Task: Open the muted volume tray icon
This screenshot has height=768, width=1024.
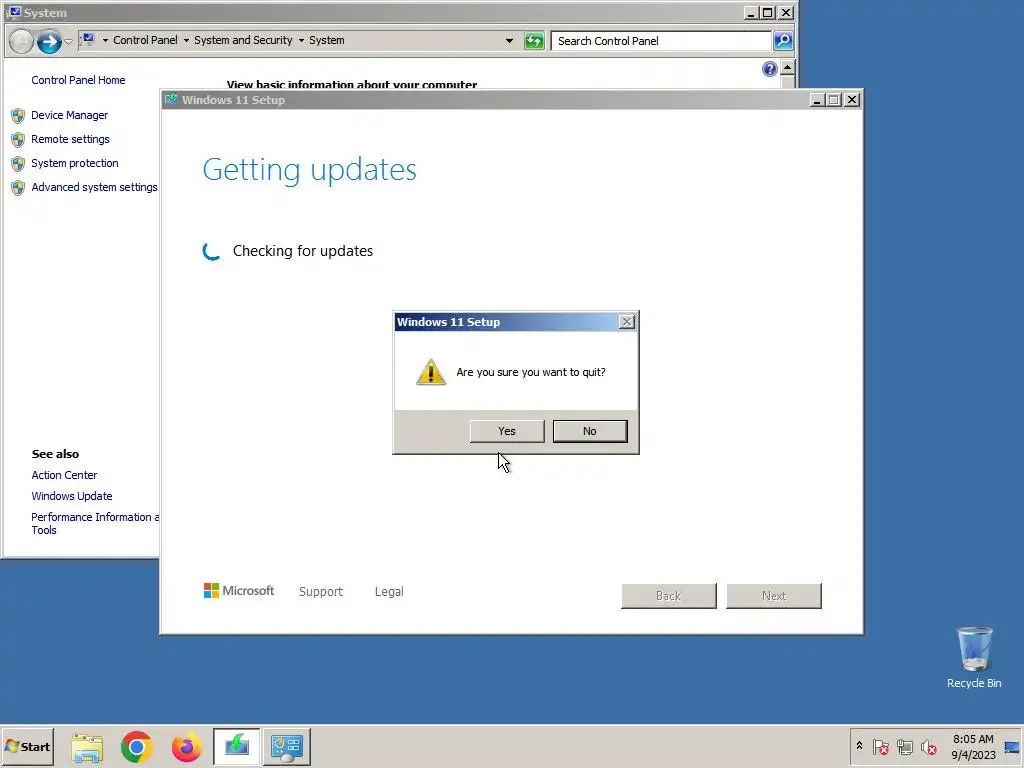Action: pyautogui.click(x=929, y=746)
